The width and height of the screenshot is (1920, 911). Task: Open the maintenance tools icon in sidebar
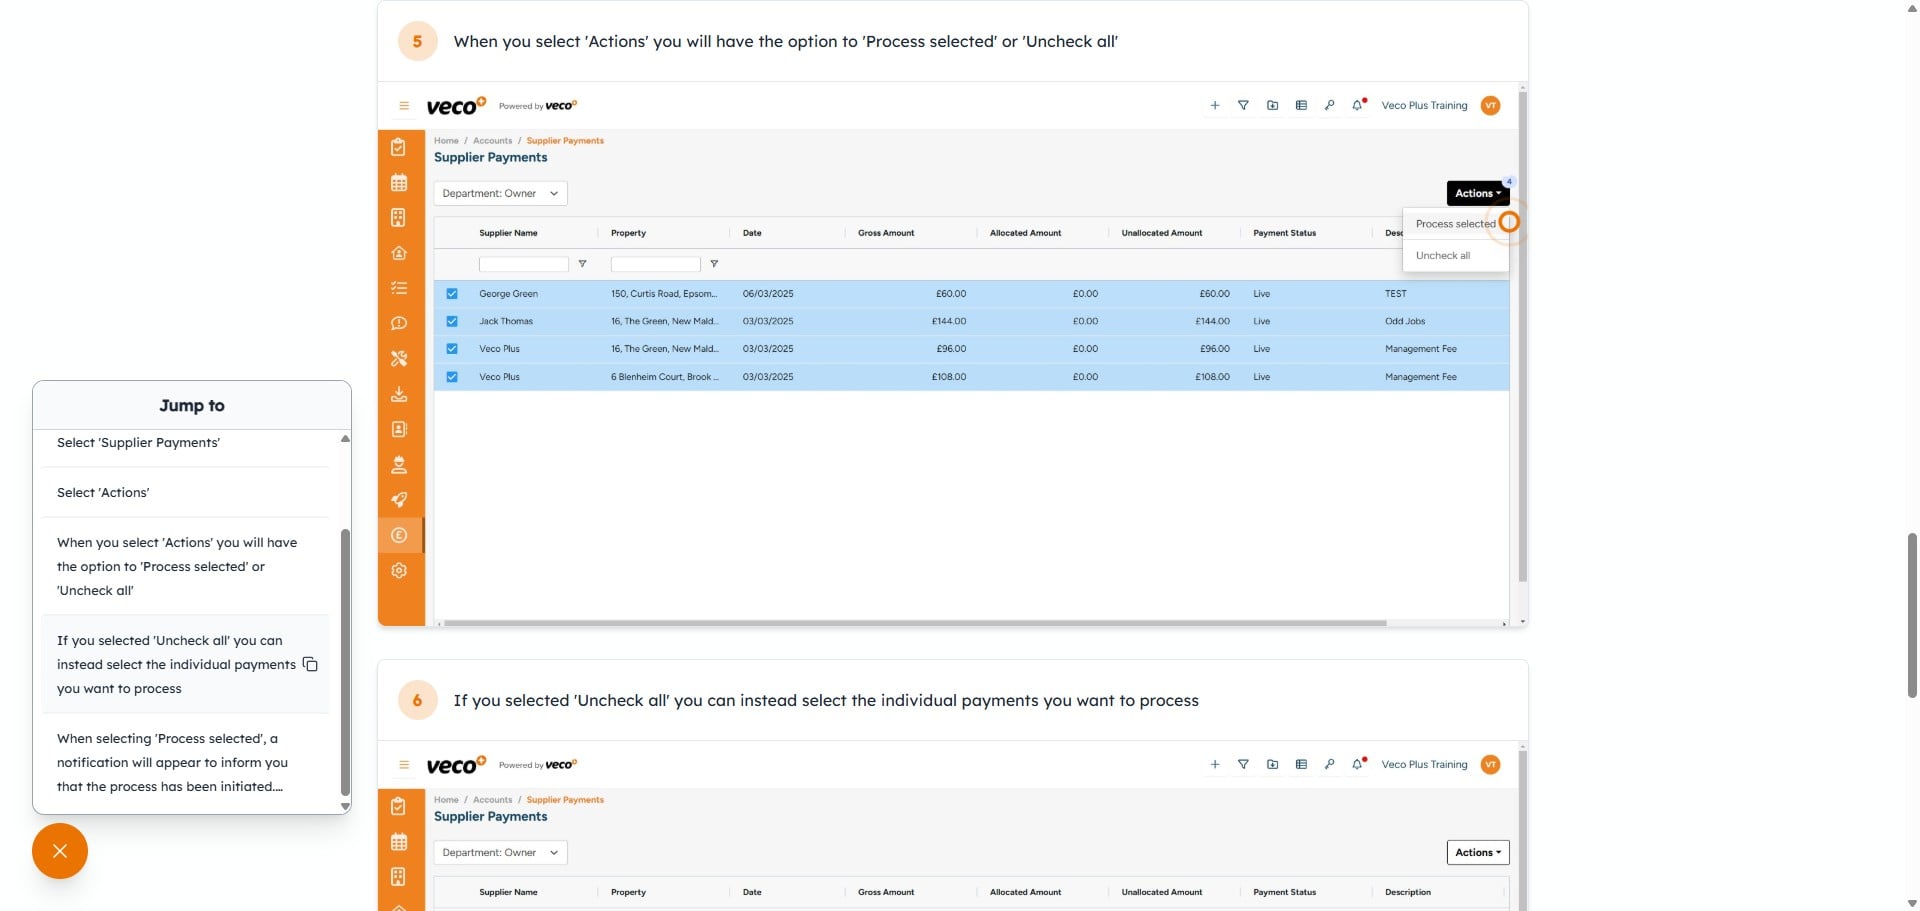point(399,359)
